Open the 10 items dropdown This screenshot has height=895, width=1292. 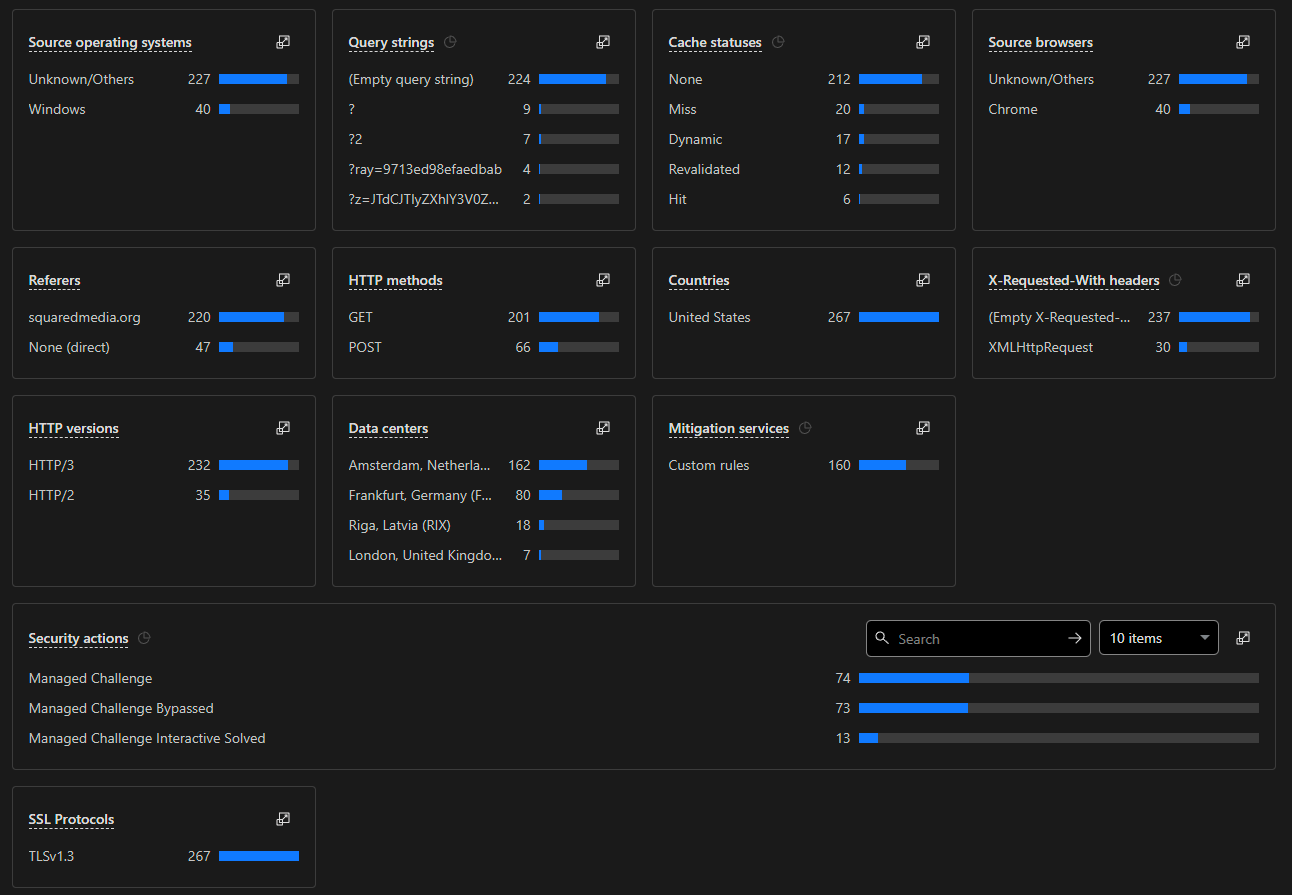click(x=1159, y=638)
